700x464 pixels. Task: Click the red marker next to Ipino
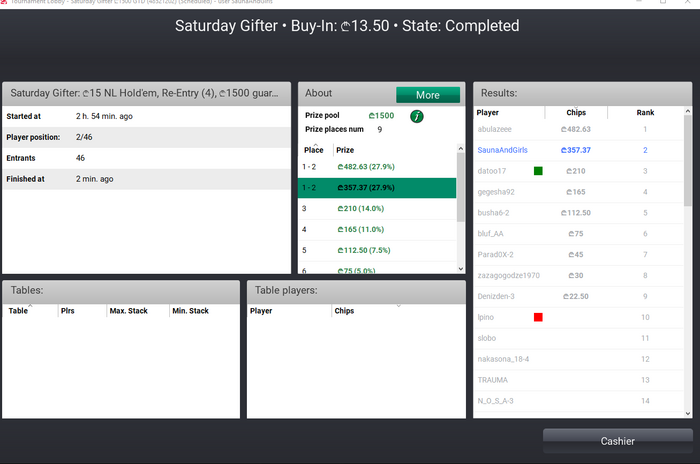tap(538, 317)
